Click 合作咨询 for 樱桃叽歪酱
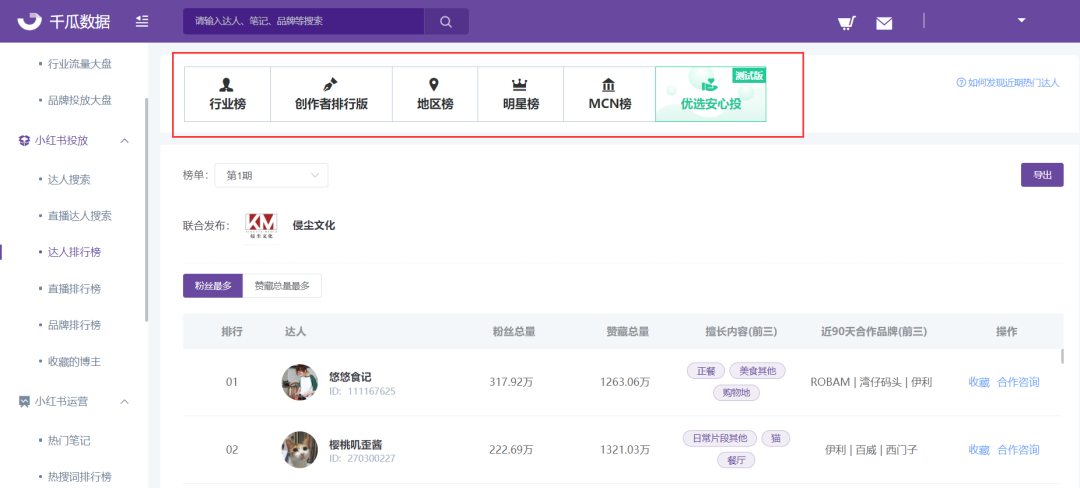The image size is (1080, 488). (x=1018, y=449)
